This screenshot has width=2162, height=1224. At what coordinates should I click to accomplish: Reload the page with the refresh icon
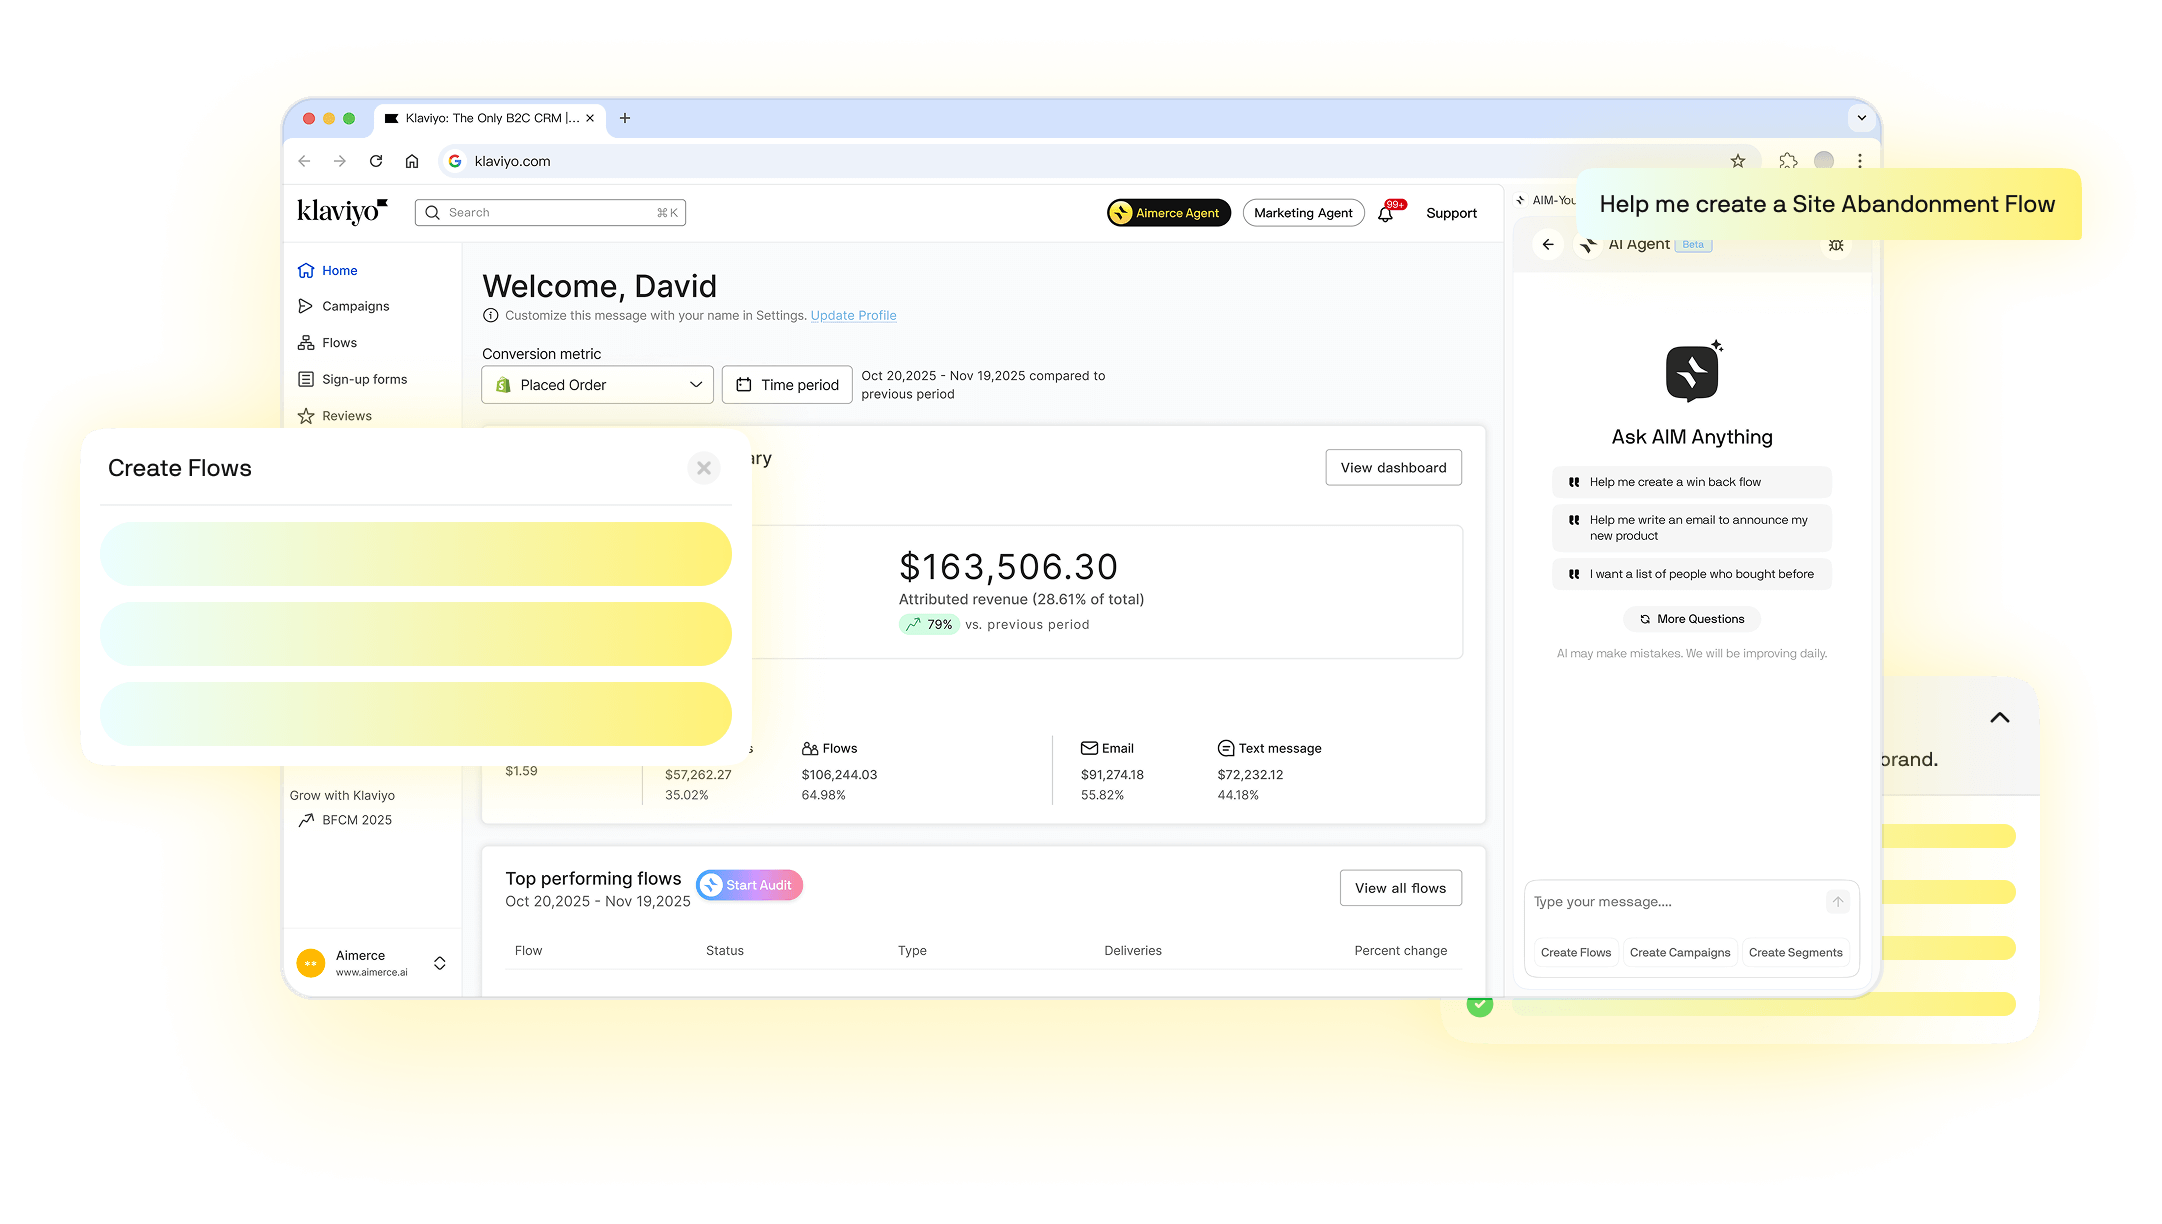point(376,161)
